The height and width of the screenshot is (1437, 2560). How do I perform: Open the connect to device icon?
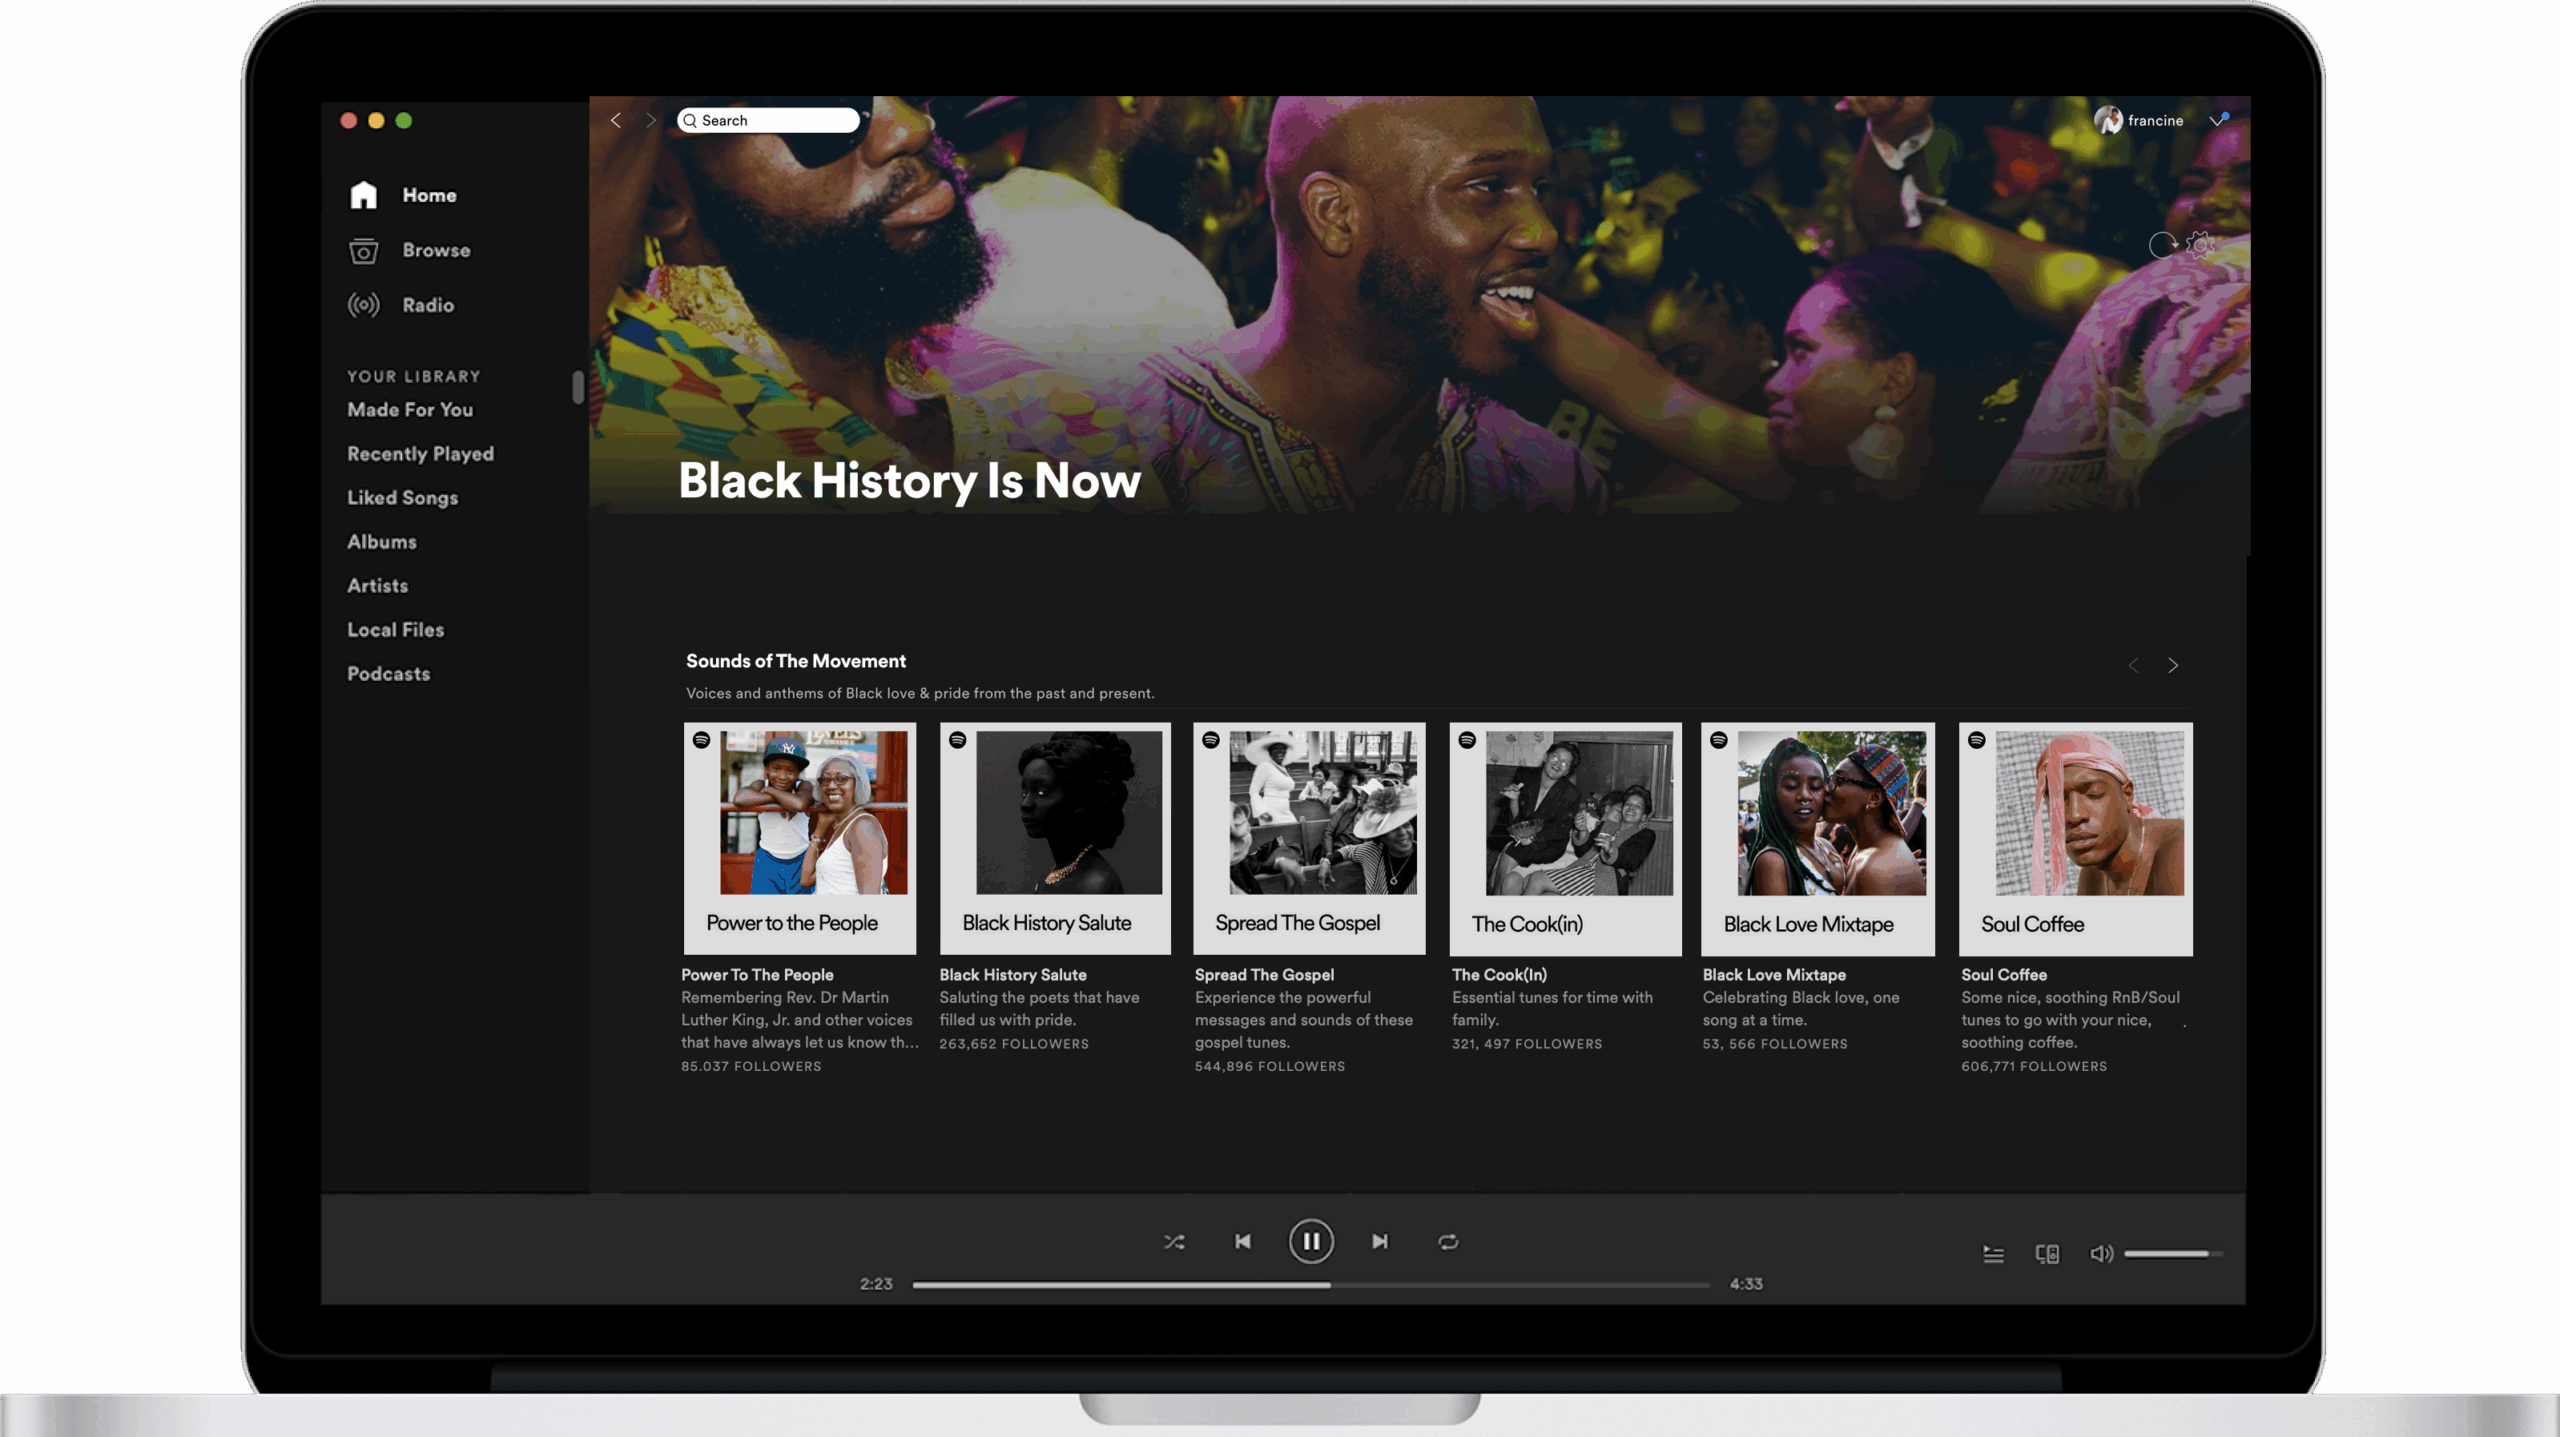coord(2047,1254)
